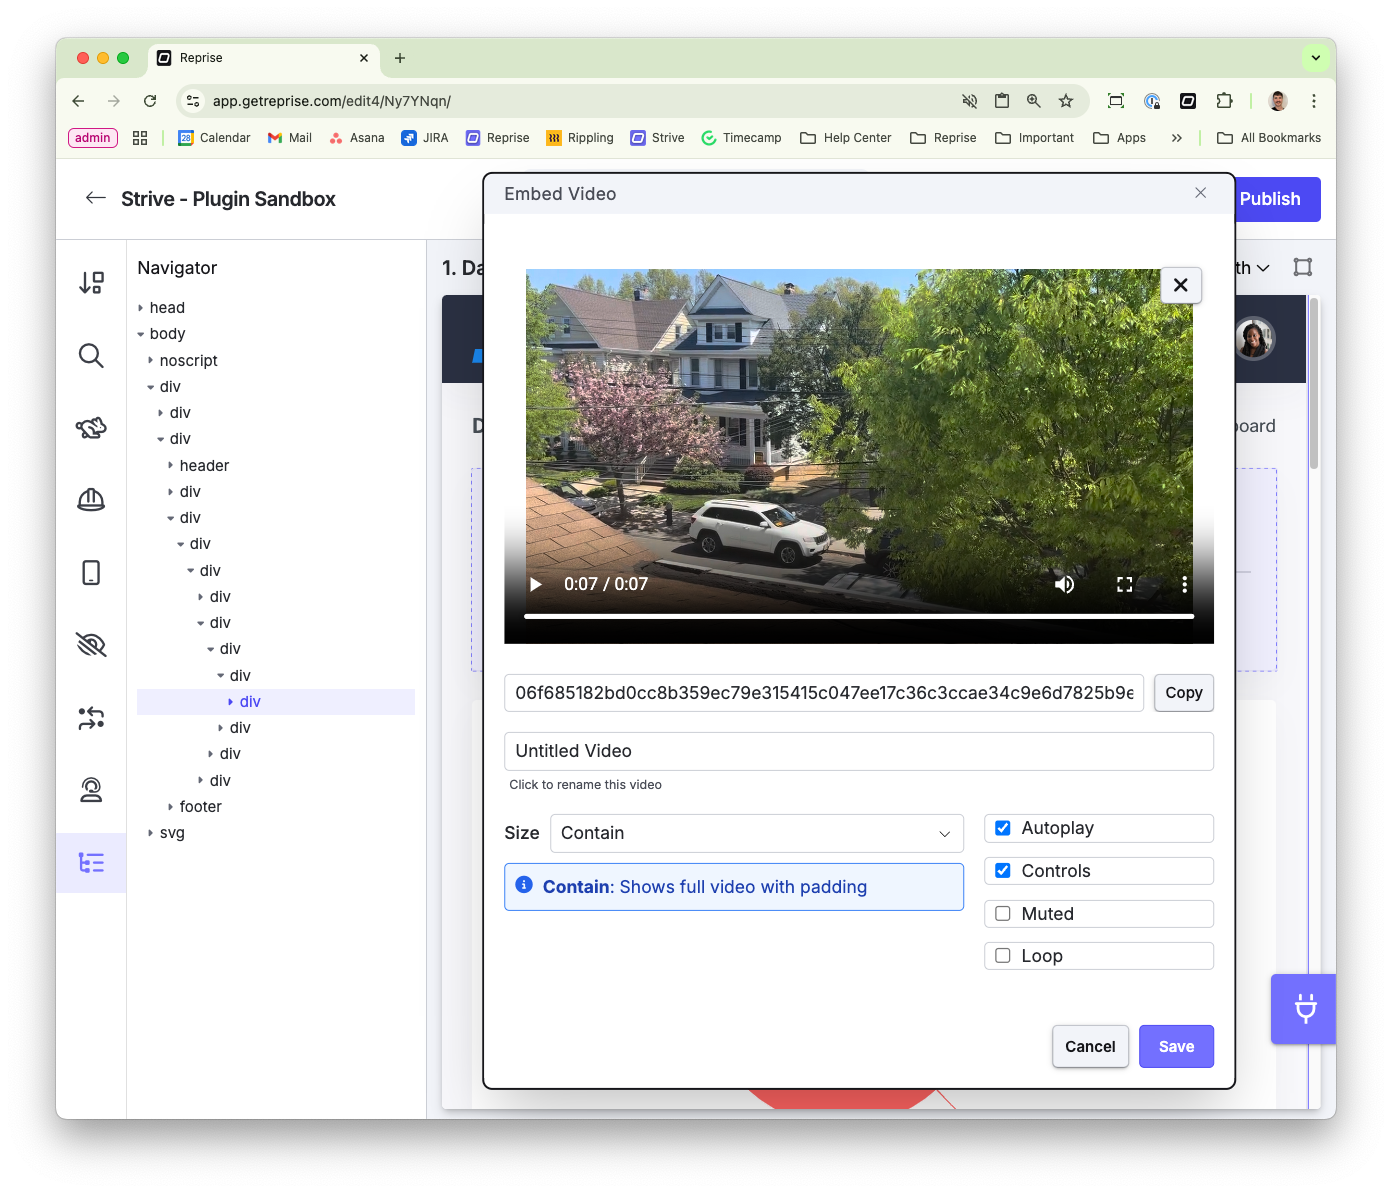Open the Reprise bookmark in bookmarks bar

pyautogui.click(x=497, y=138)
